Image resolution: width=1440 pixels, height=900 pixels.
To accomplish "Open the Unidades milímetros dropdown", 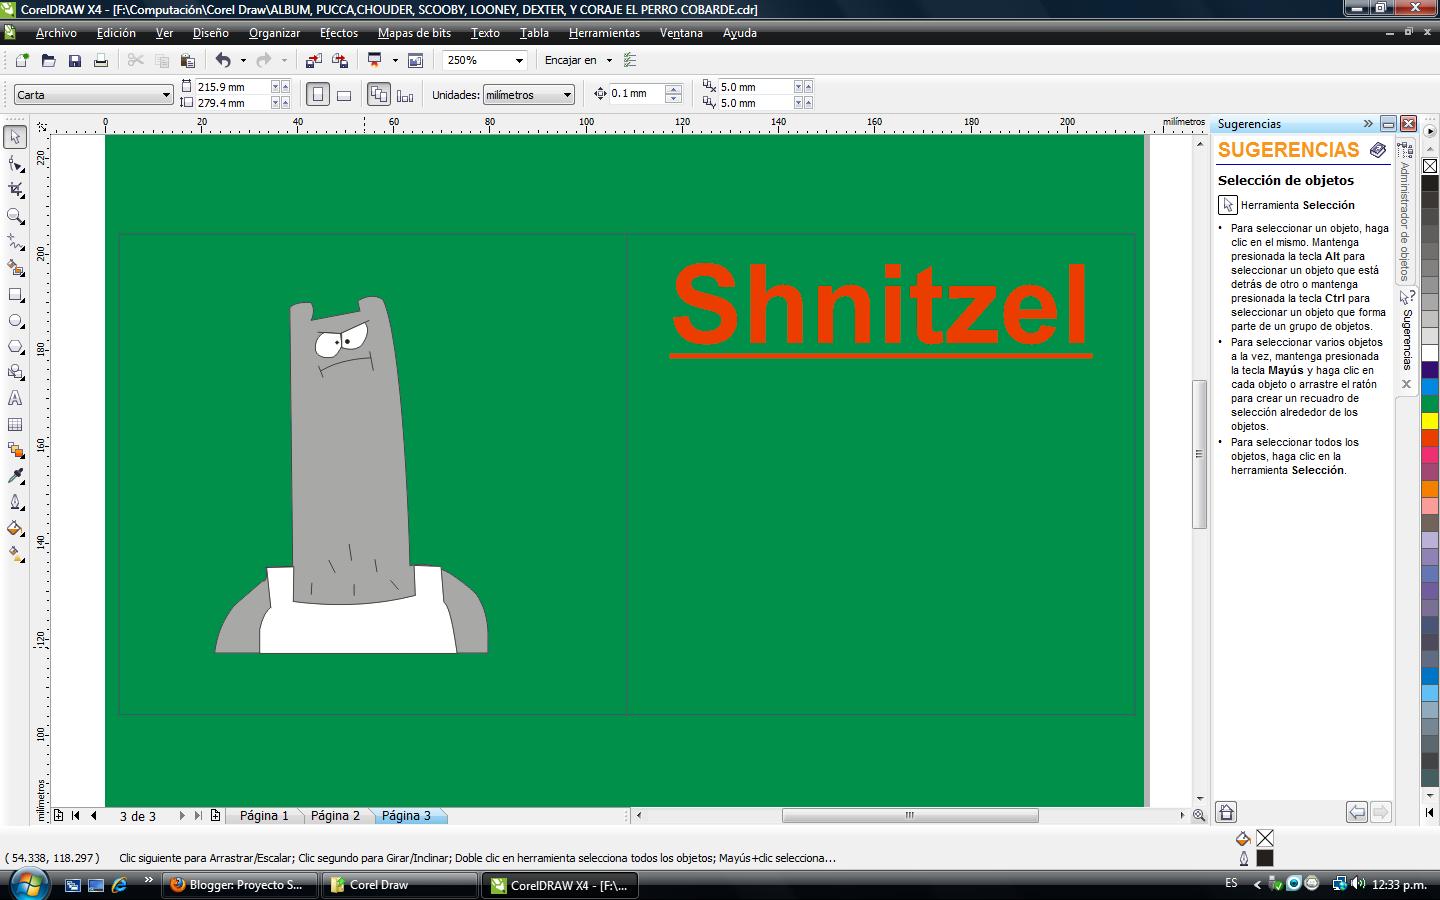I will [567, 95].
